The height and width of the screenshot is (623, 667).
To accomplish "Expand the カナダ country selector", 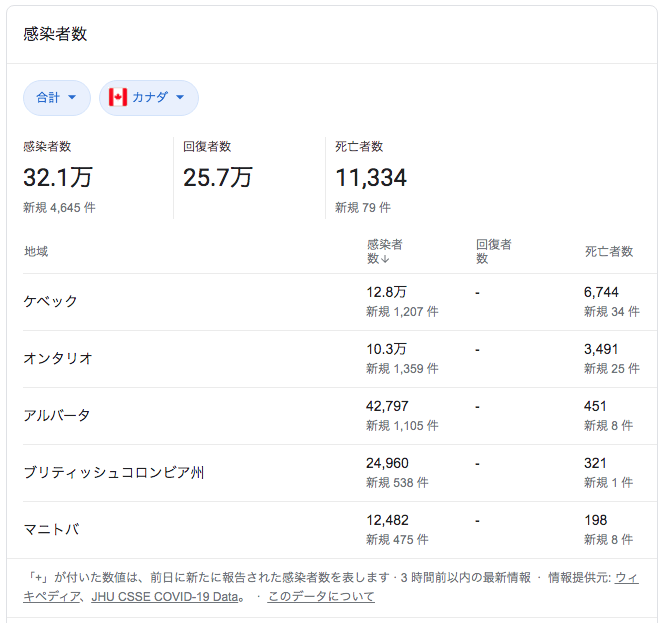I will coord(149,97).
